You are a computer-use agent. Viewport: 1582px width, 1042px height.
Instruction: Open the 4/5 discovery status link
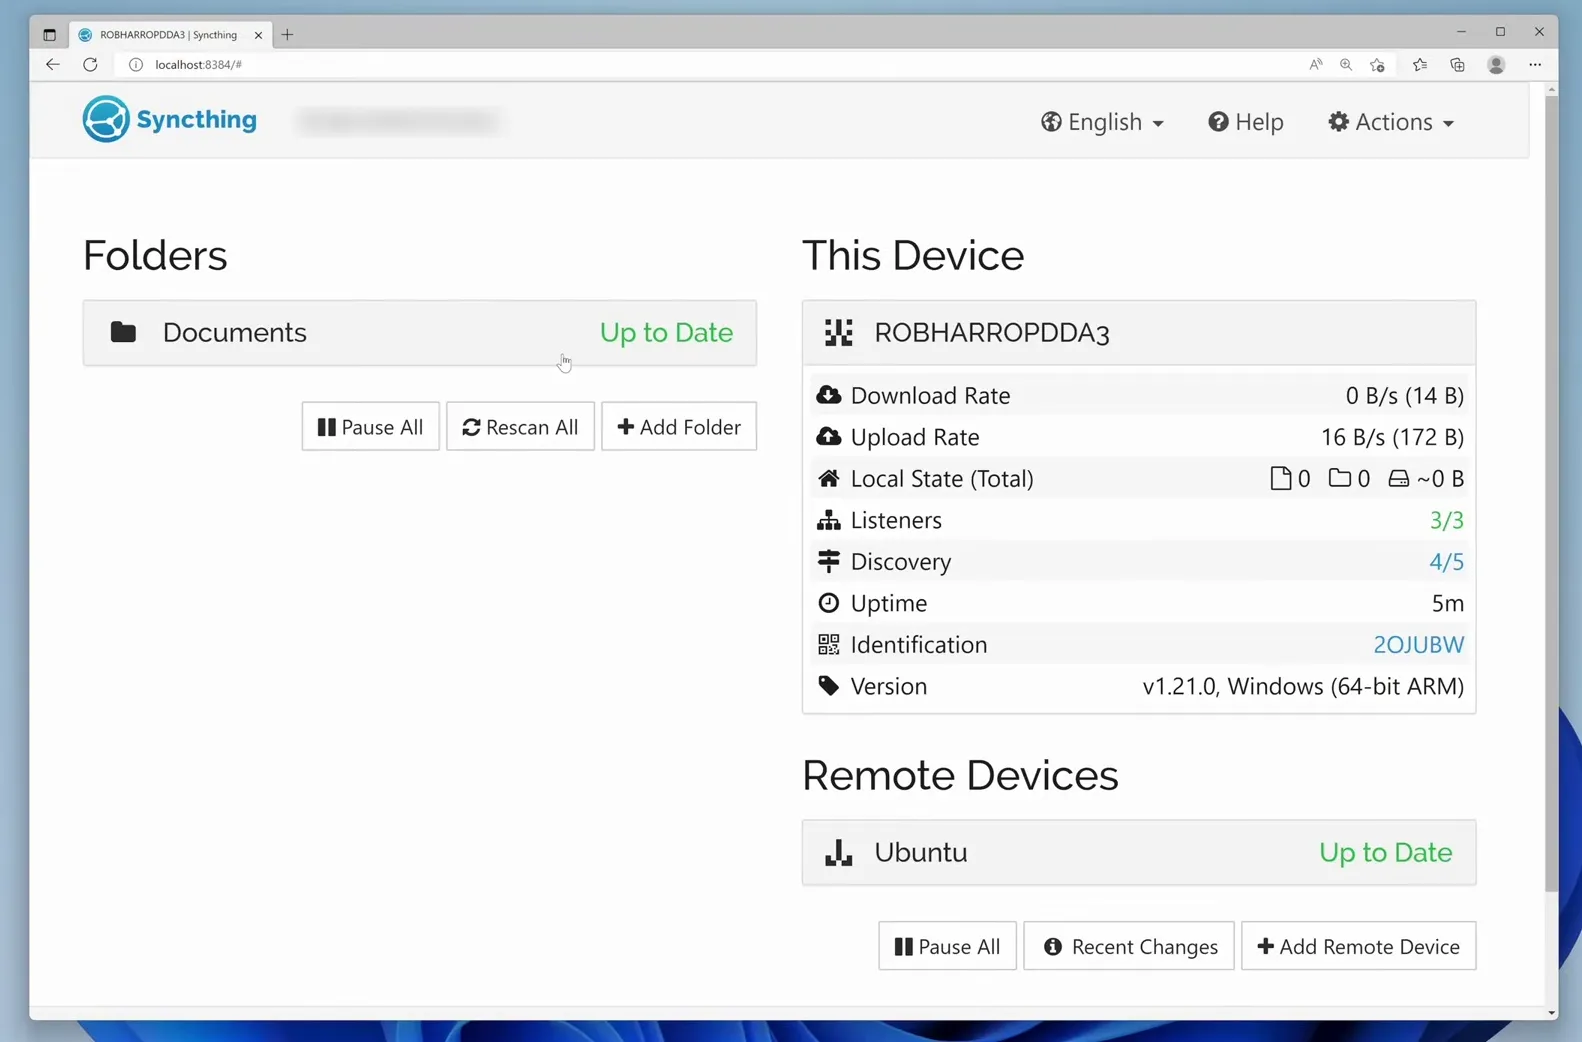1446,562
